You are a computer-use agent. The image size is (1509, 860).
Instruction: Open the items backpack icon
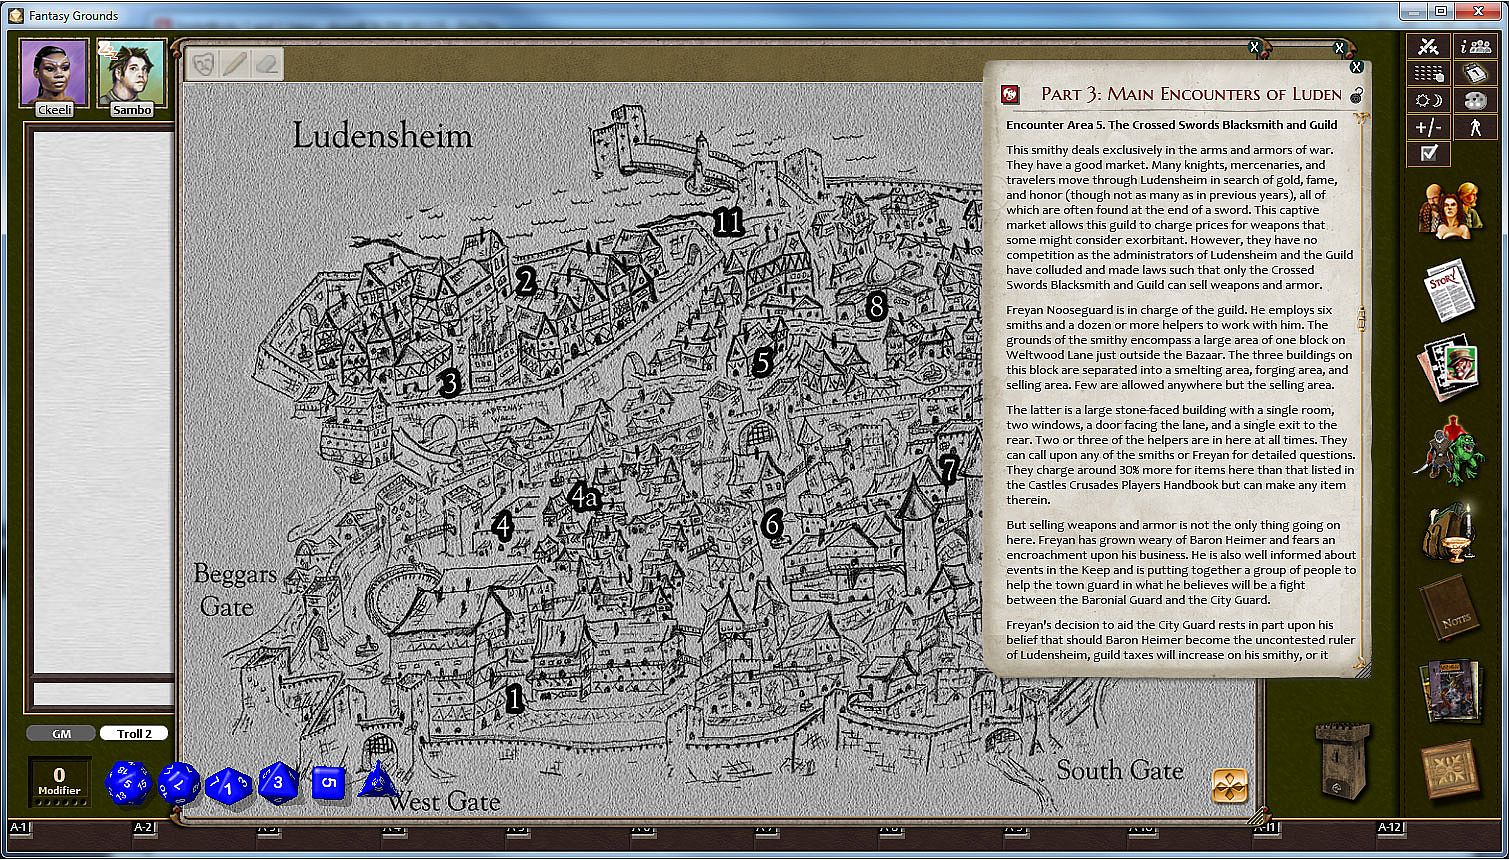click(x=1448, y=531)
